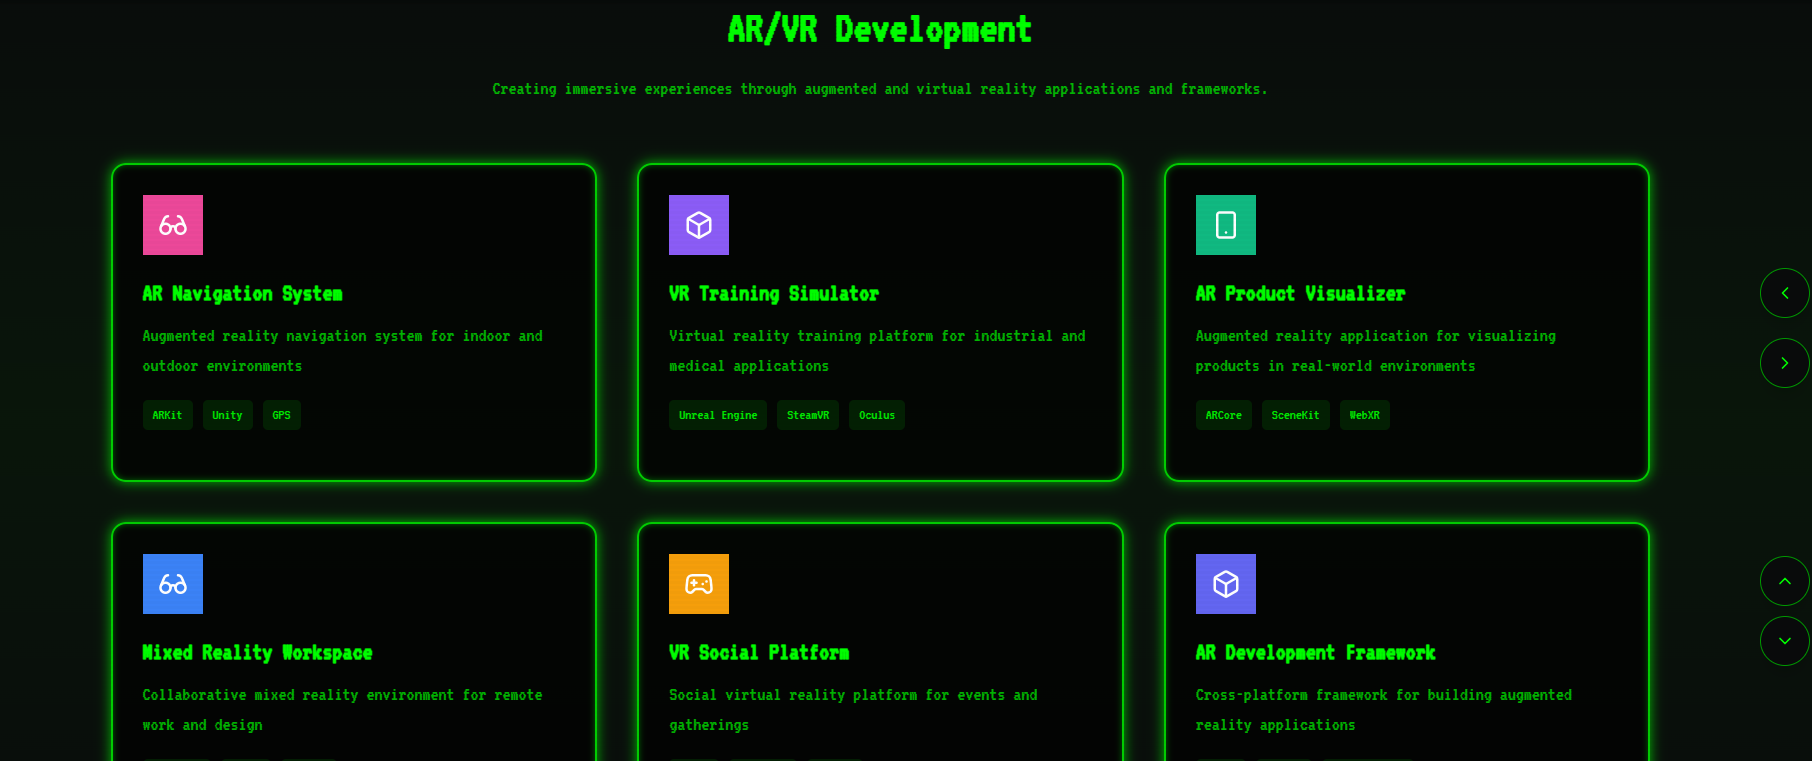Screen dimensions: 1812x761
Task: Open the AR Product Visualizer title
Action: coord(1300,294)
